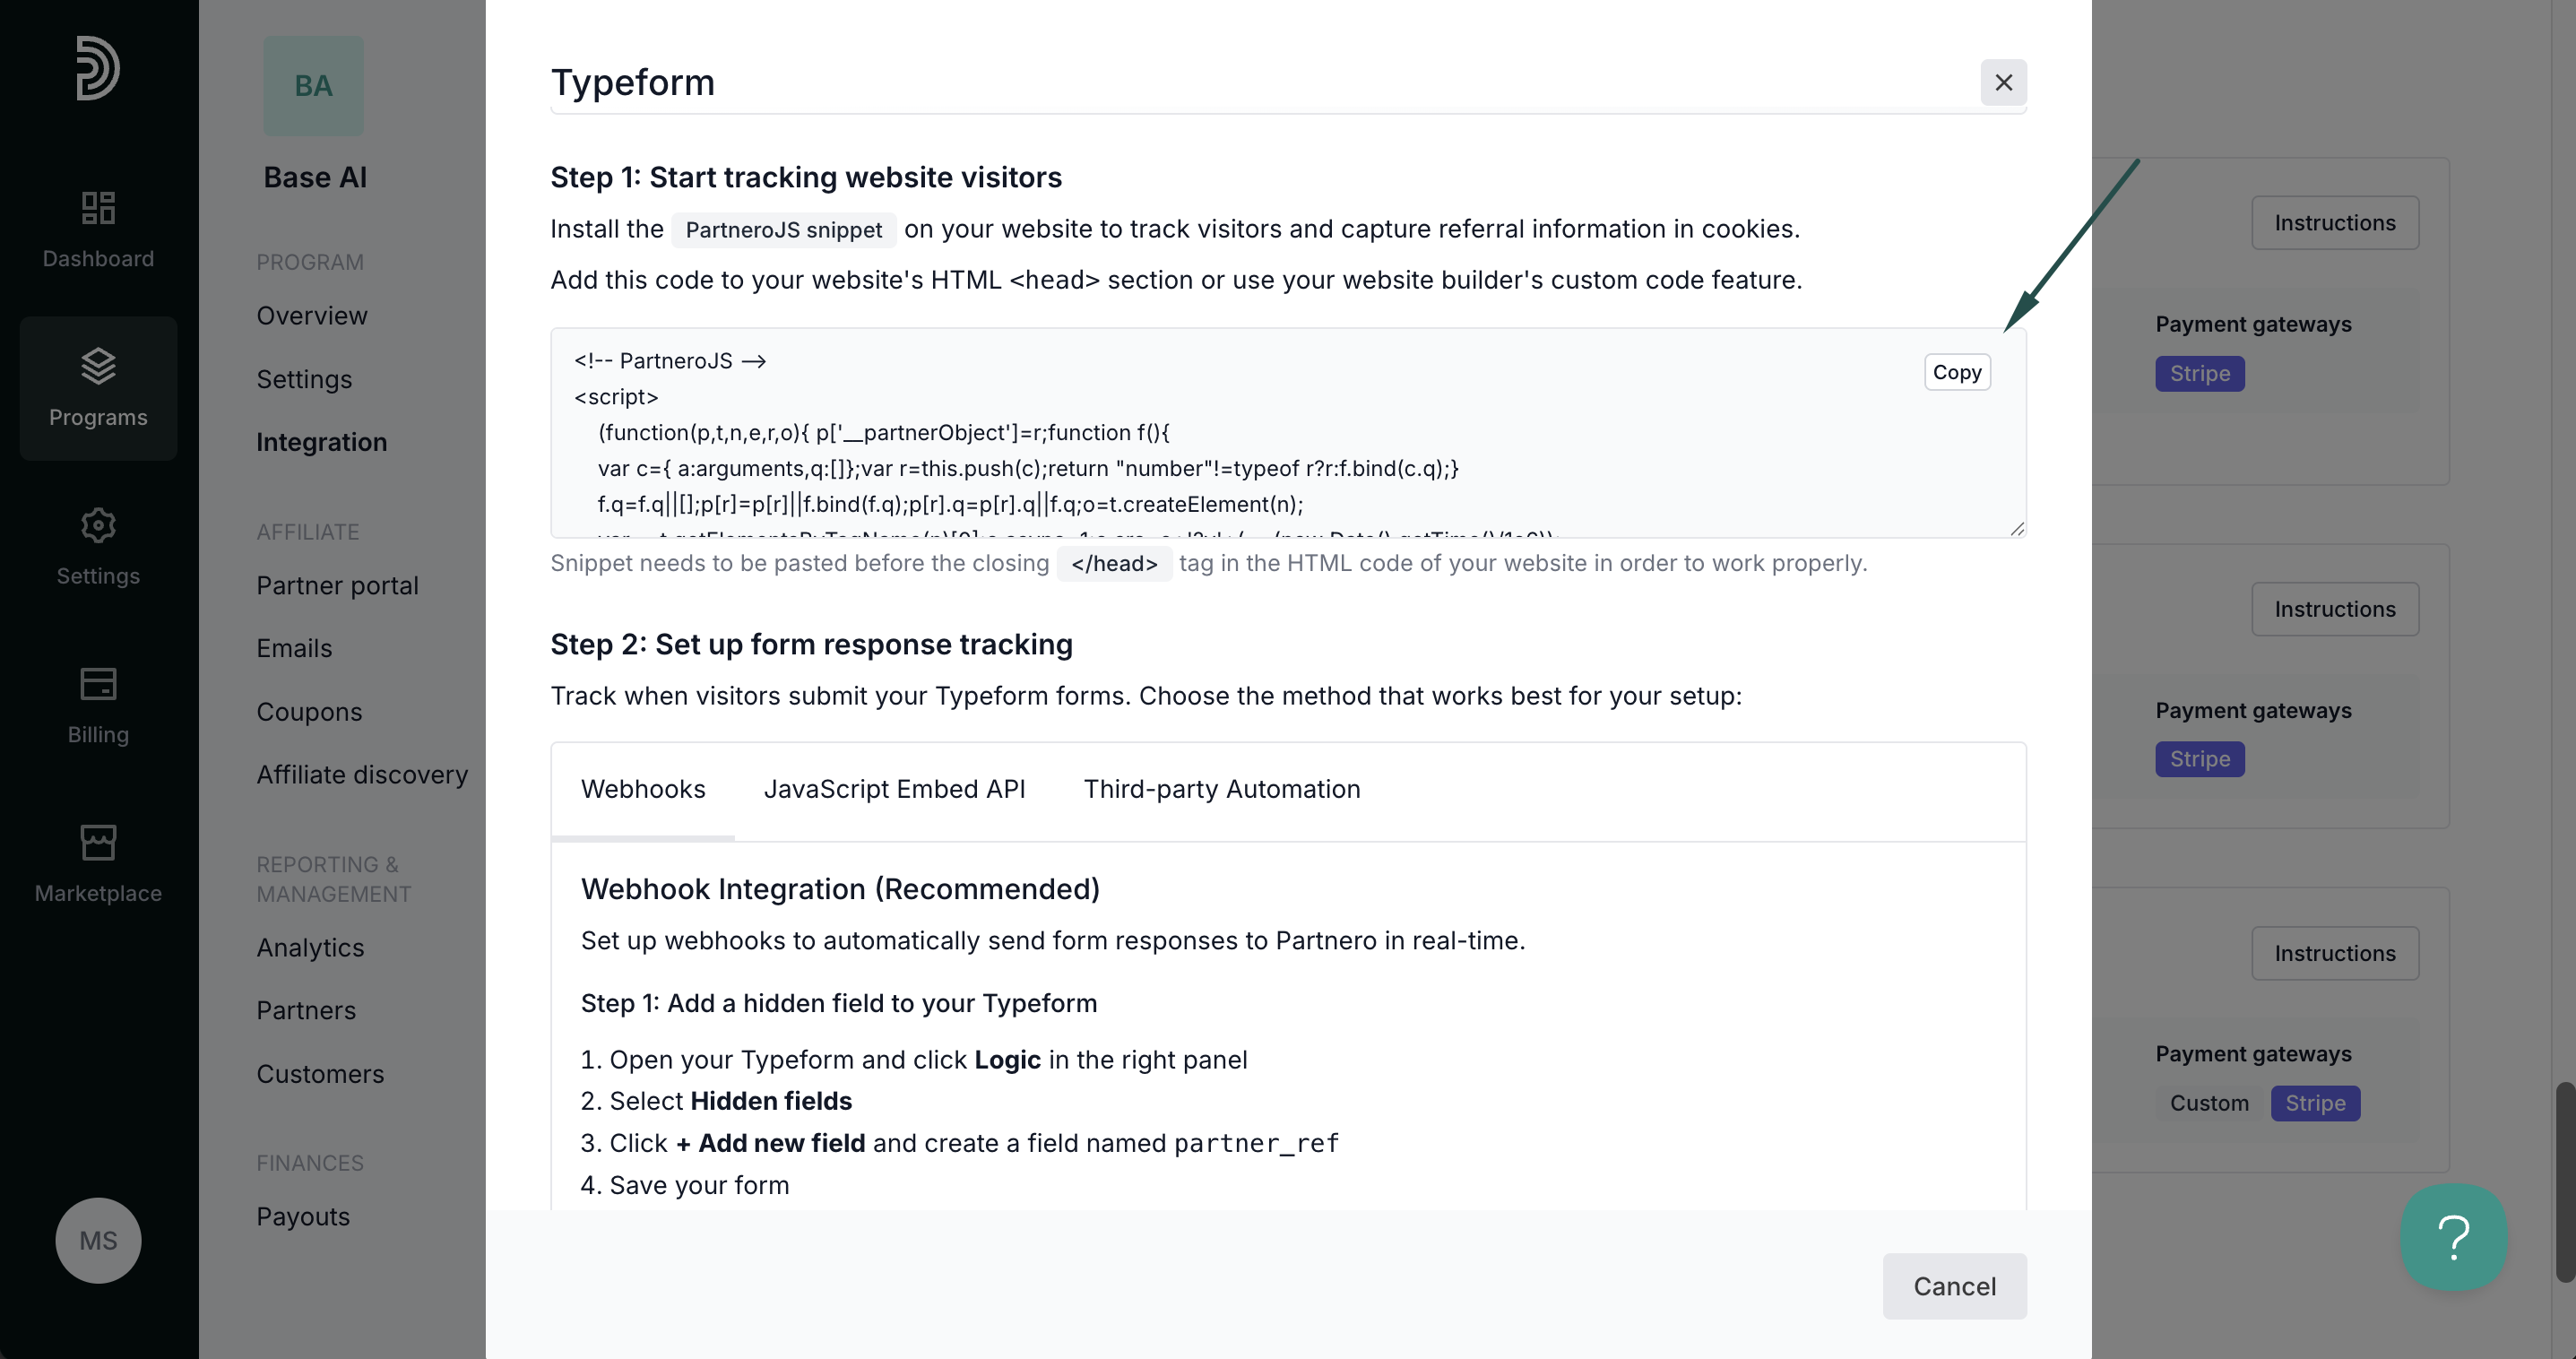Viewport: 2576px width, 1359px height.
Task: Click Stripe tag next to Custom
Action: 2315,1103
